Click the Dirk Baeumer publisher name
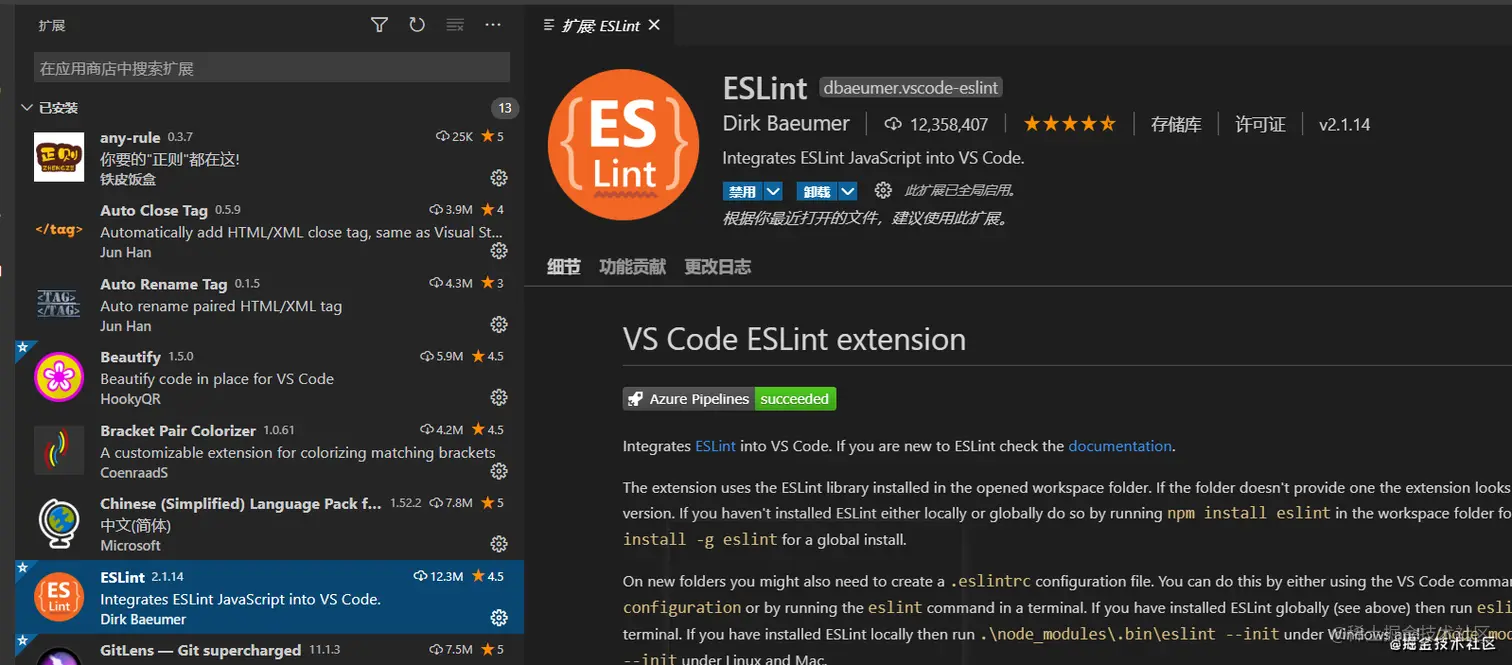This screenshot has height=665, width=1512. (786, 124)
